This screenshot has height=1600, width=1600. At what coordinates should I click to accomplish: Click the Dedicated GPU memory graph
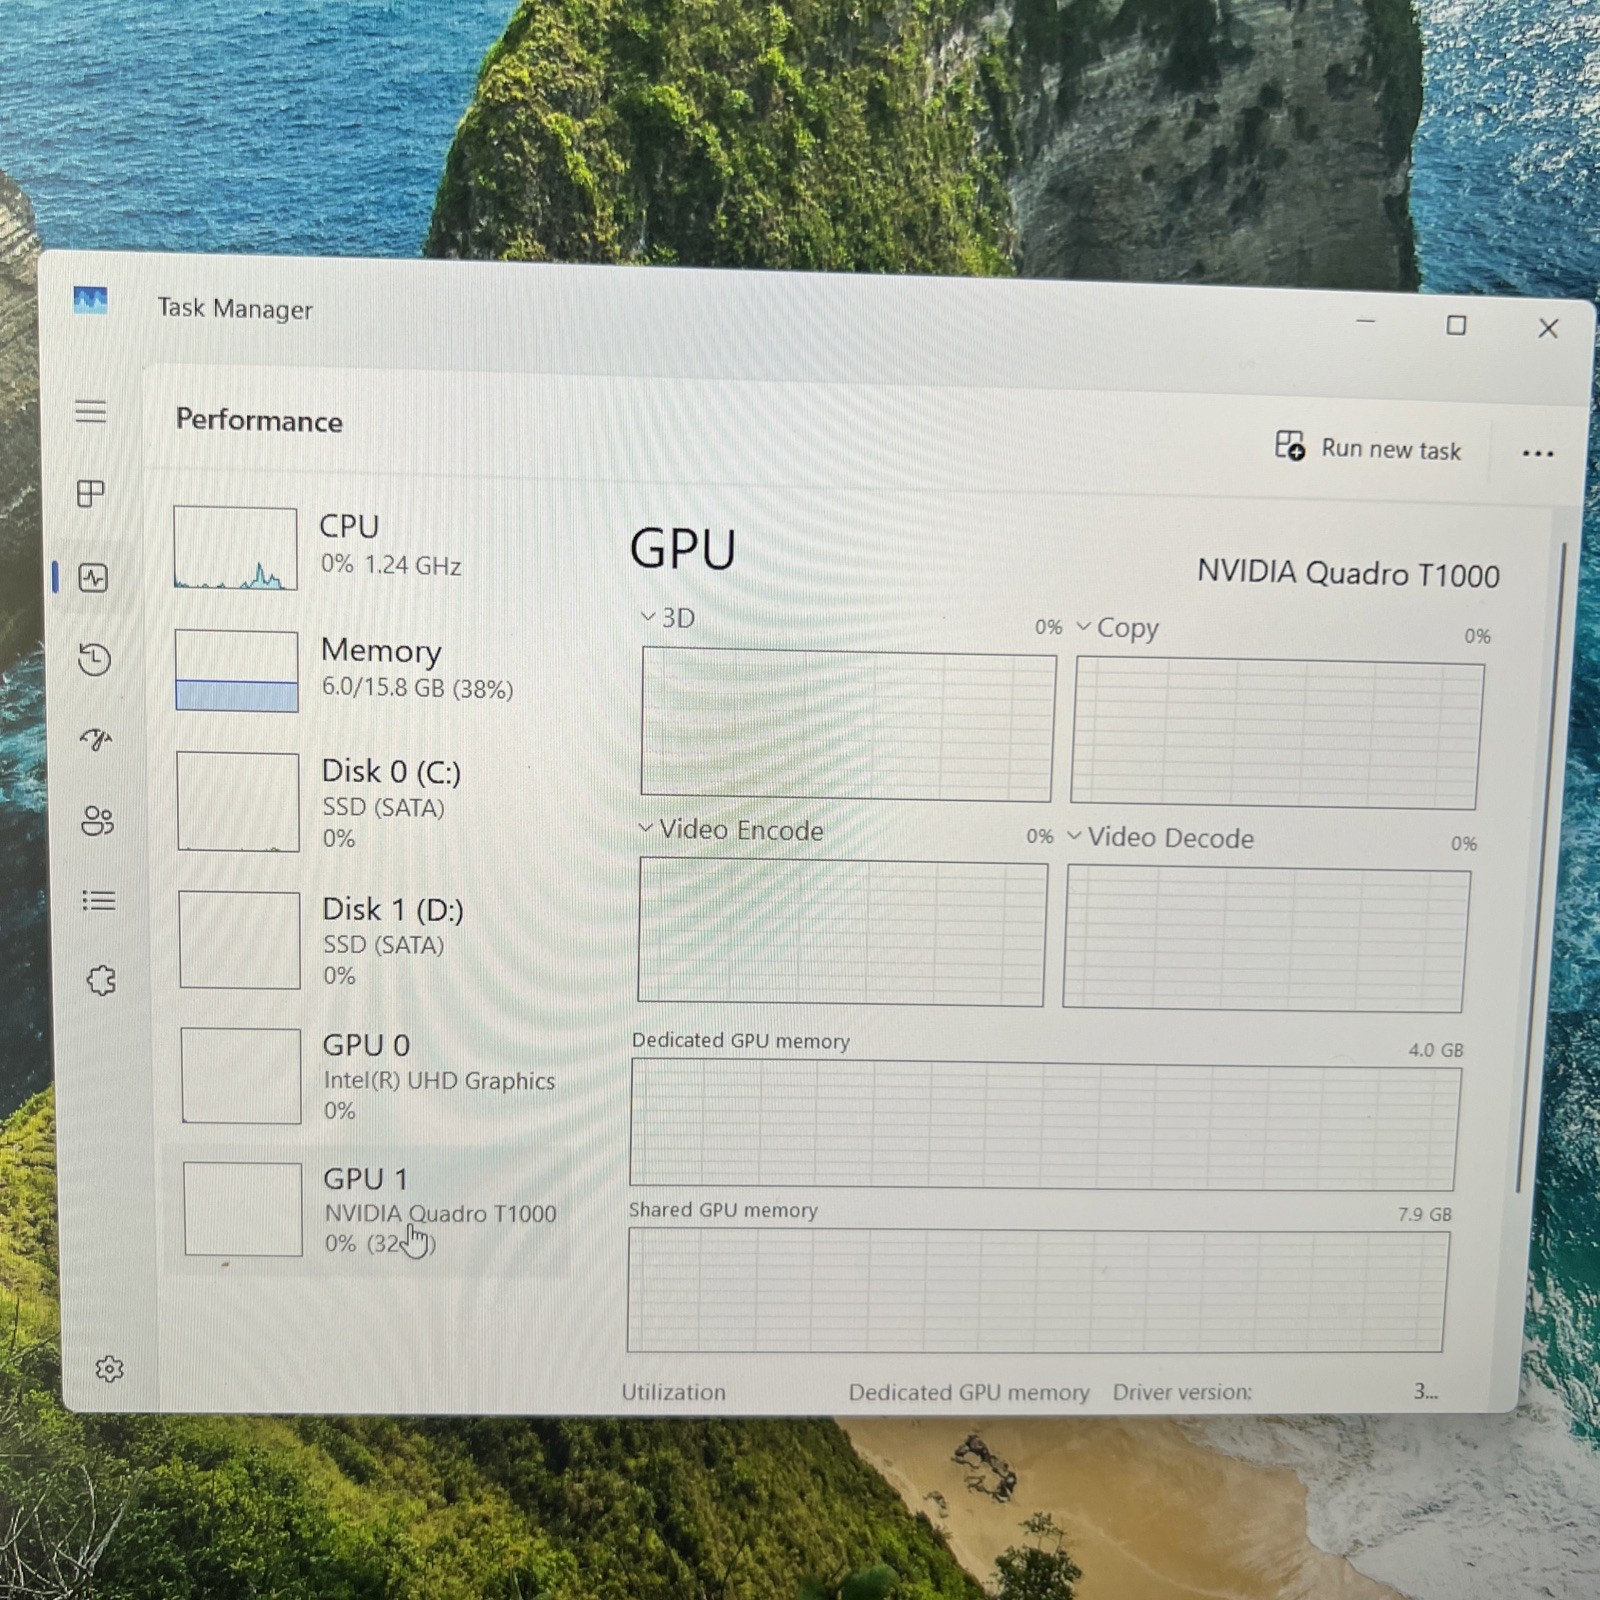pos(1045,1126)
